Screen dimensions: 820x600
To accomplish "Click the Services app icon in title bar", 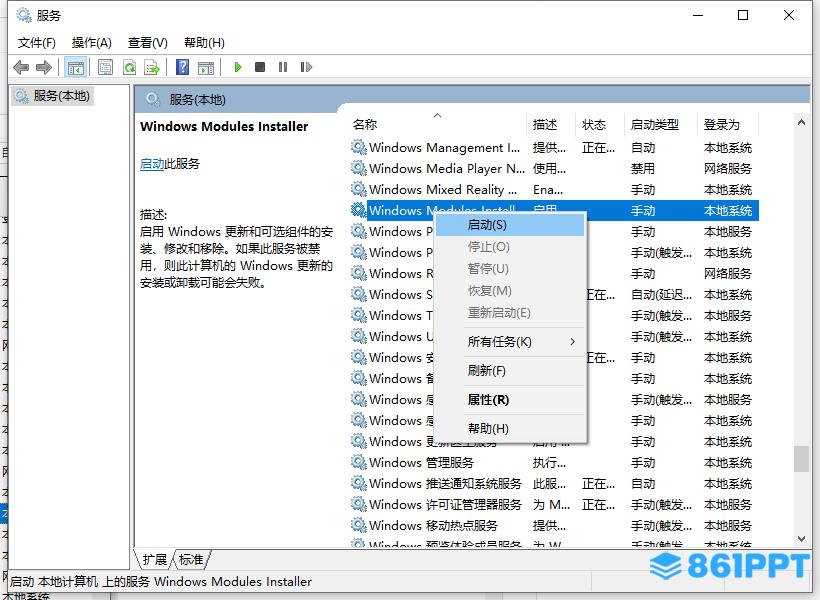I will pos(24,15).
